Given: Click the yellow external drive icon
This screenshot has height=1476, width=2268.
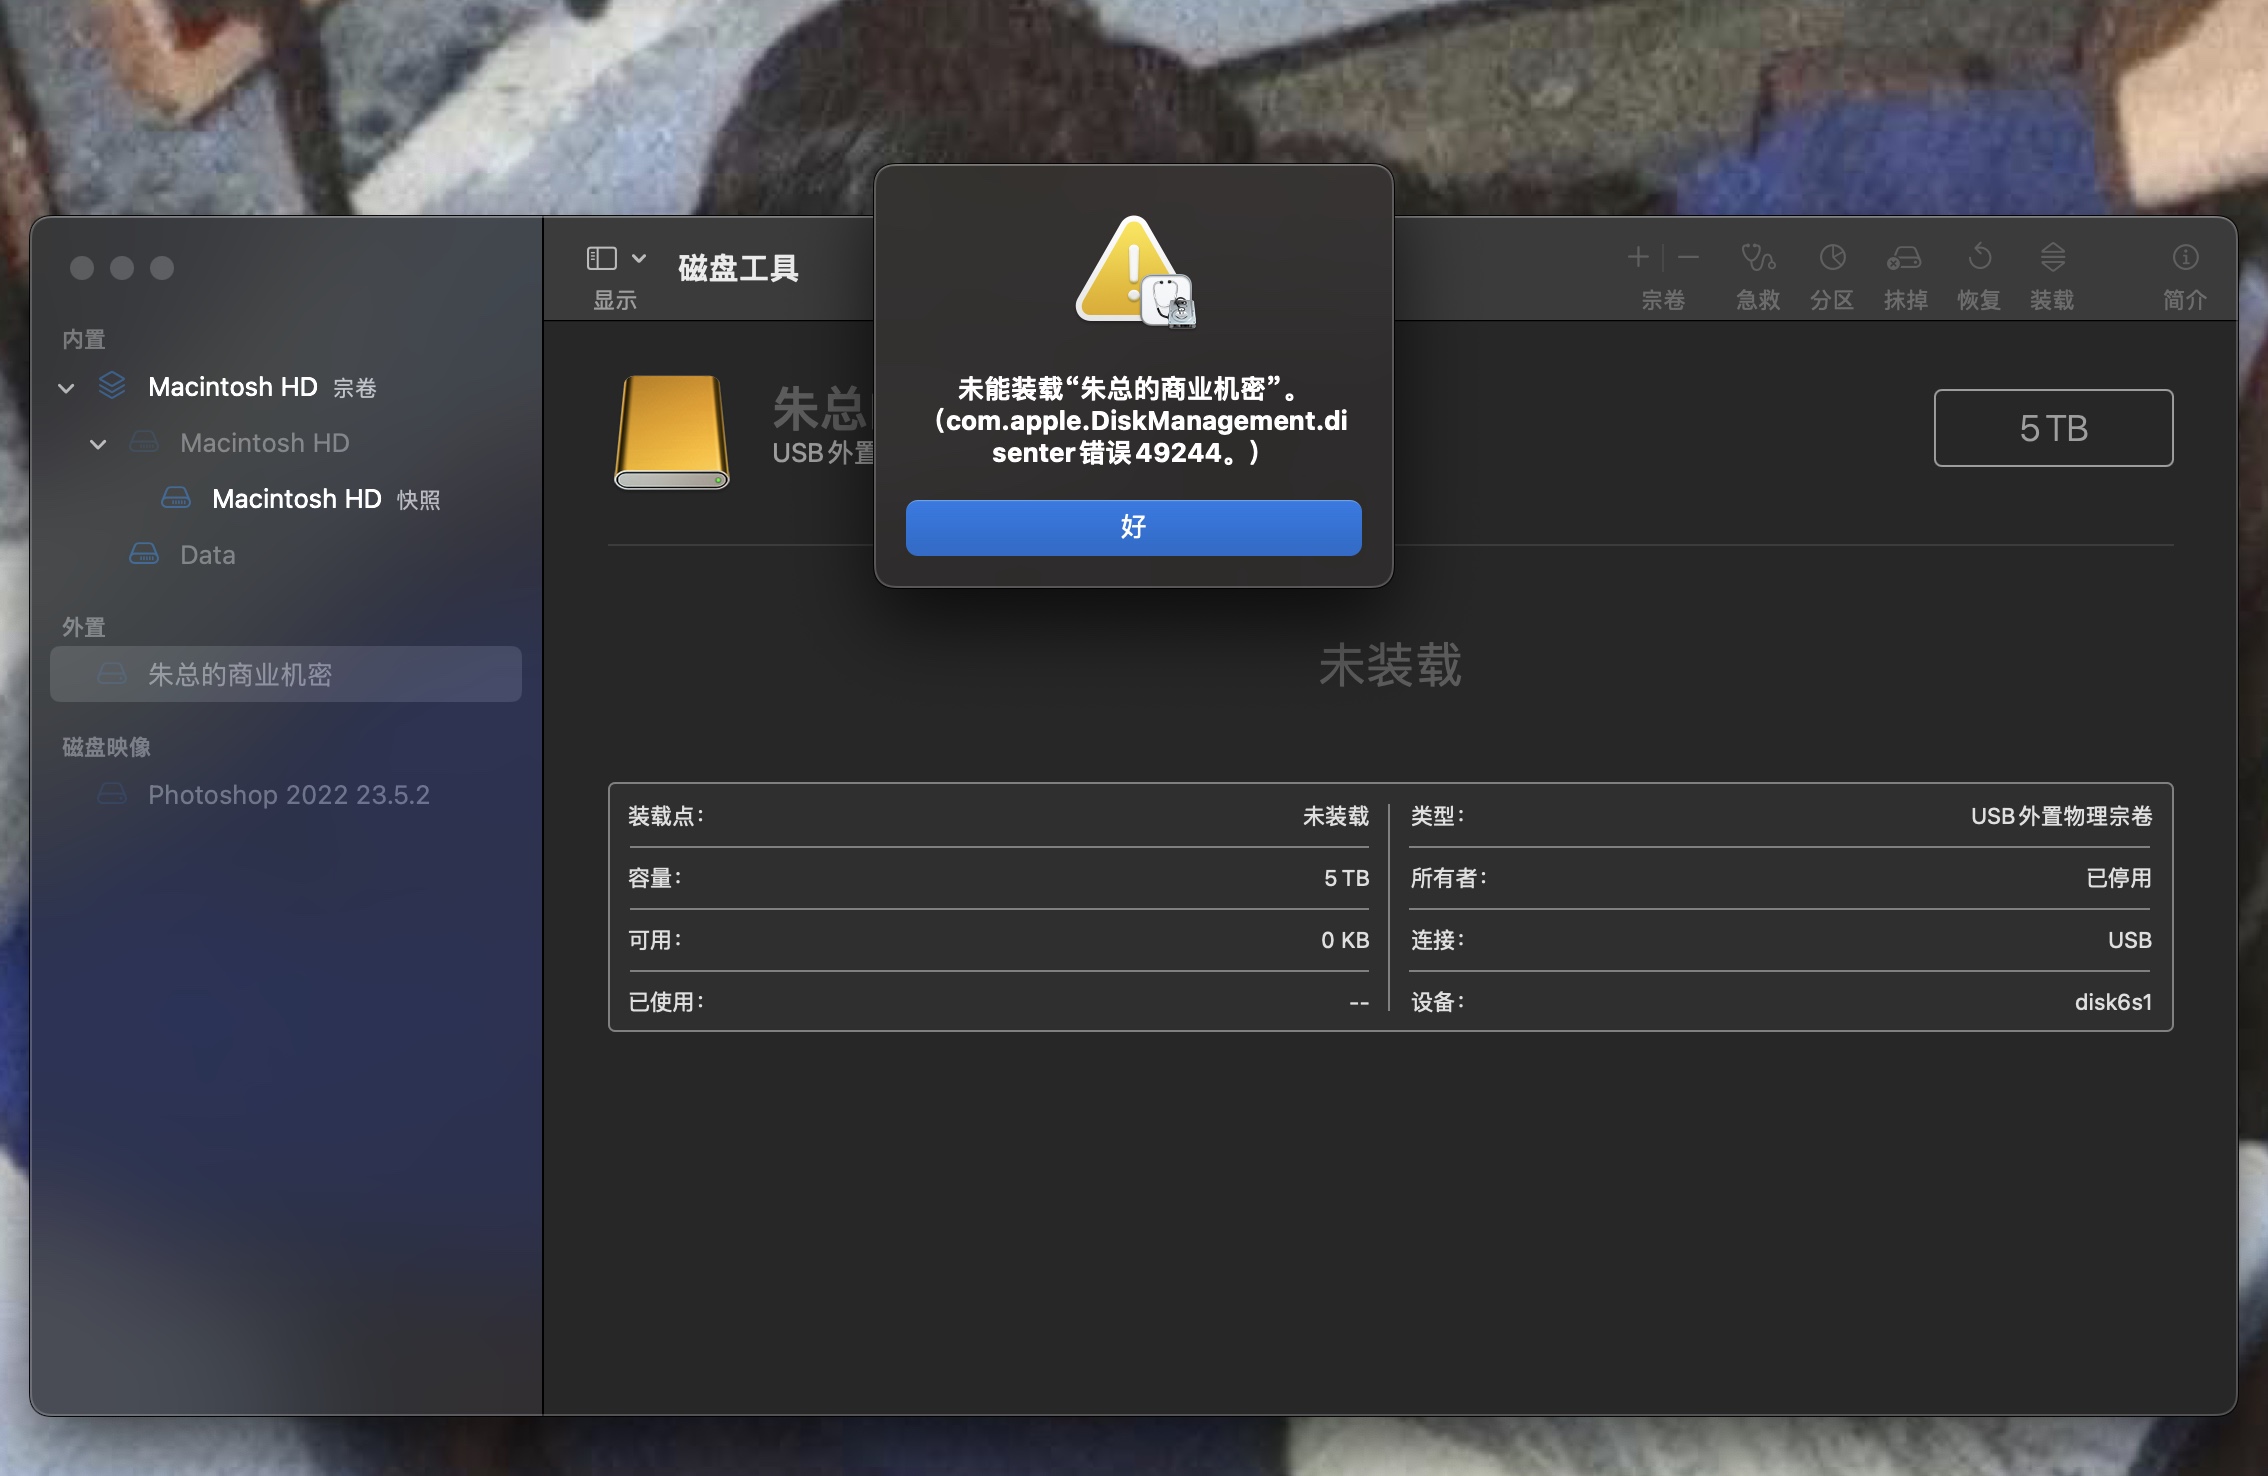Looking at the screenshot, I should [672, 432].
